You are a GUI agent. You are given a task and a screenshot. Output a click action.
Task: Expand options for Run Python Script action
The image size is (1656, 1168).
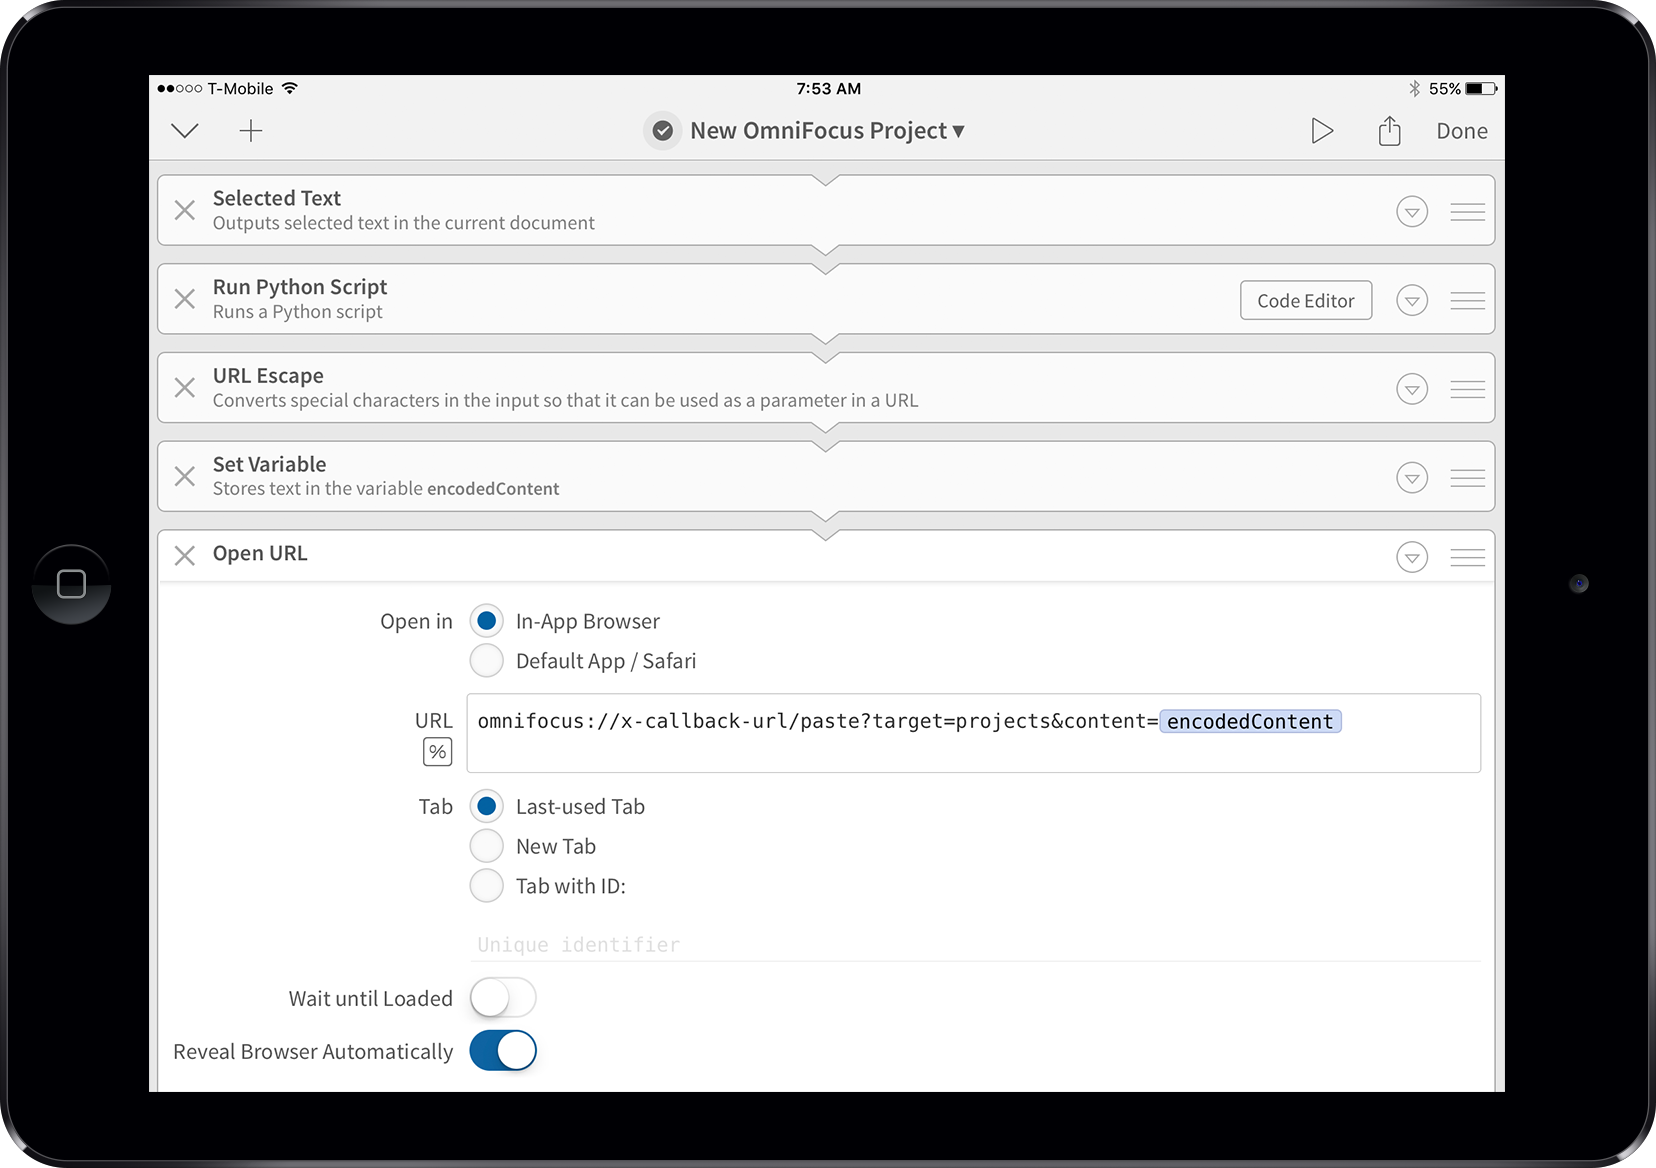tap(1412, 300)
